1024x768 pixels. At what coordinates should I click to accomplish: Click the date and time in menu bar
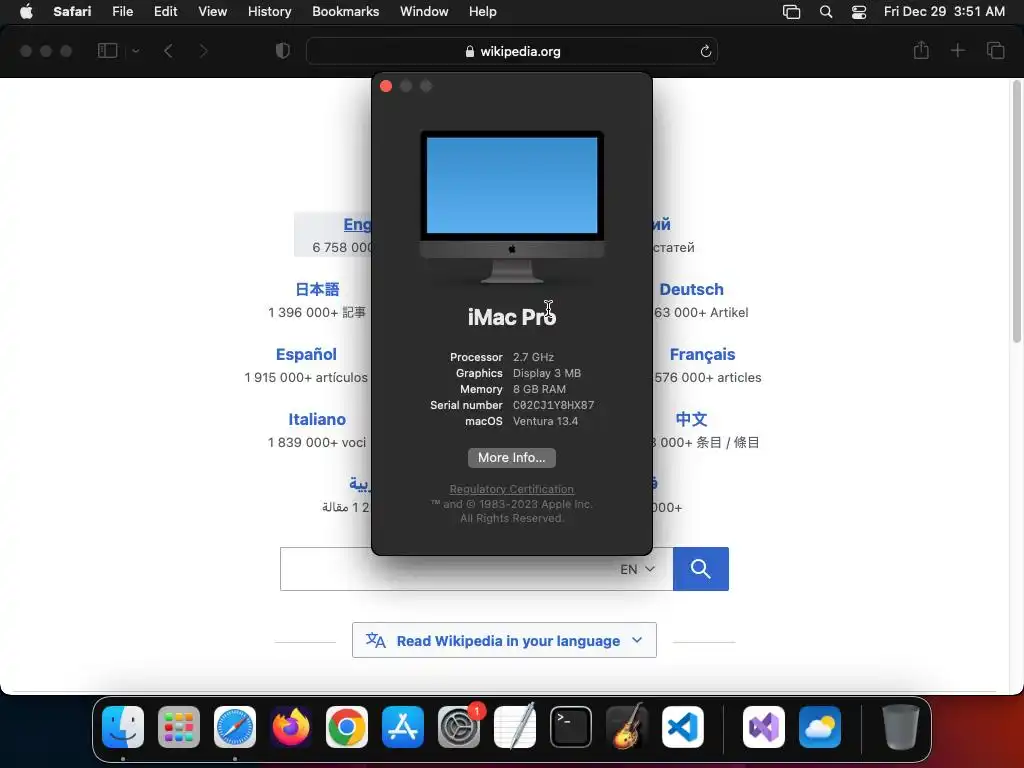point(944,11)
